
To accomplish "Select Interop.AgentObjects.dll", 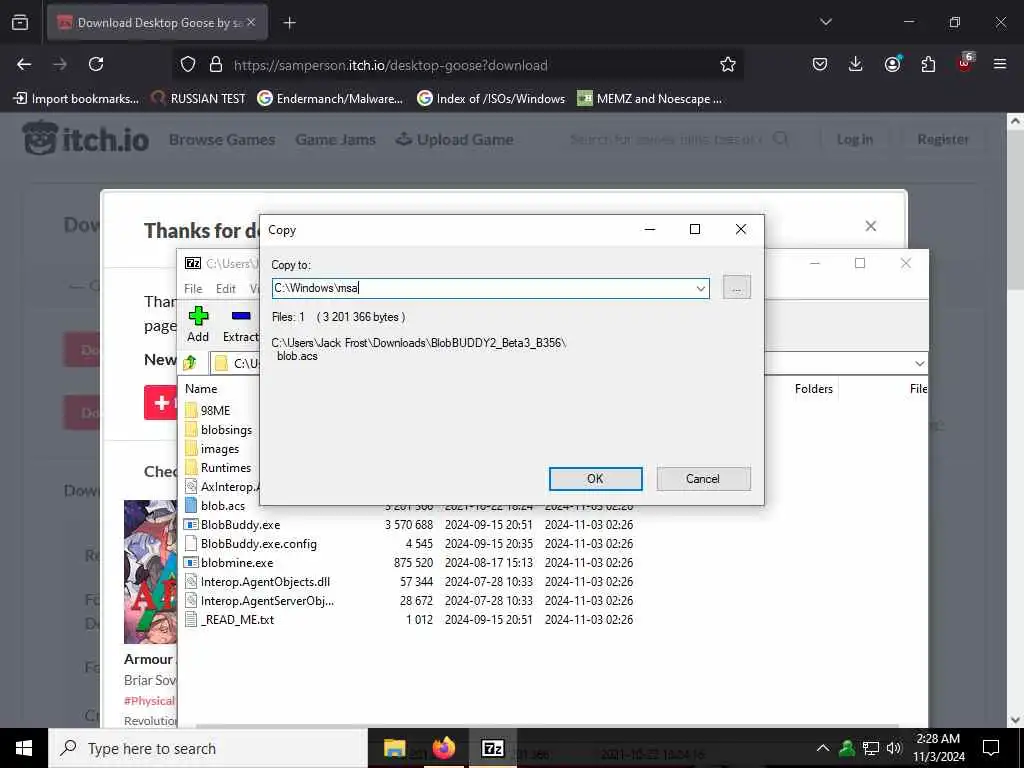I will click(265, 581).
